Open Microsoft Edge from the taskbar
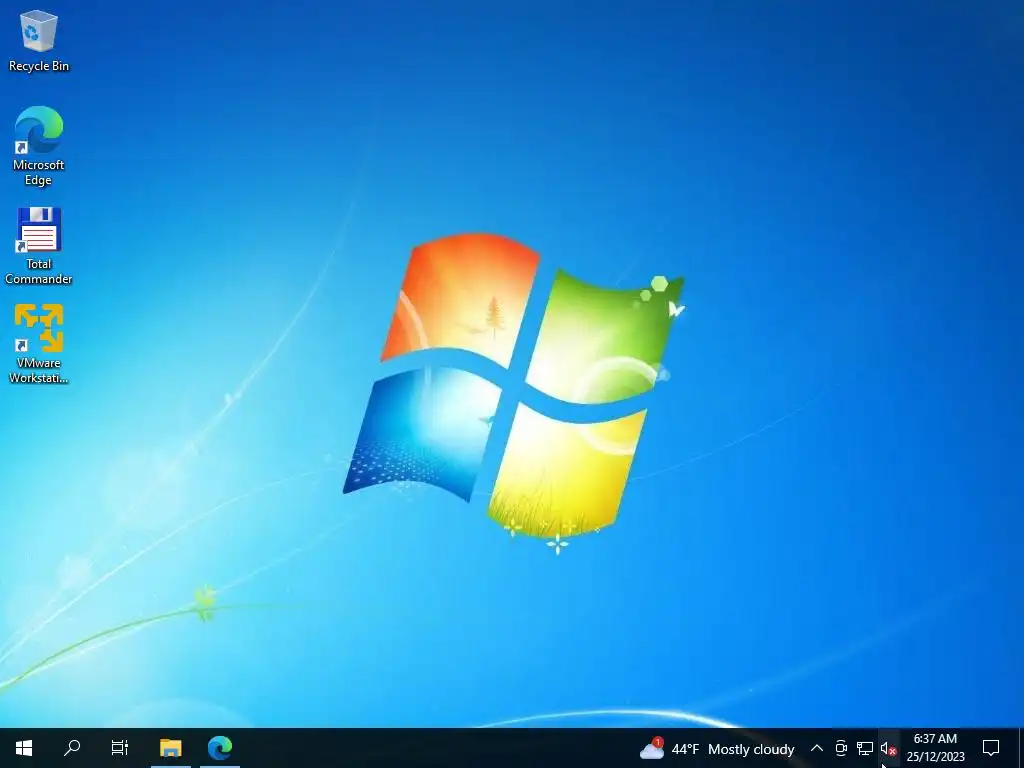Viewport: 1024px width, 768px height. point(220,748)
